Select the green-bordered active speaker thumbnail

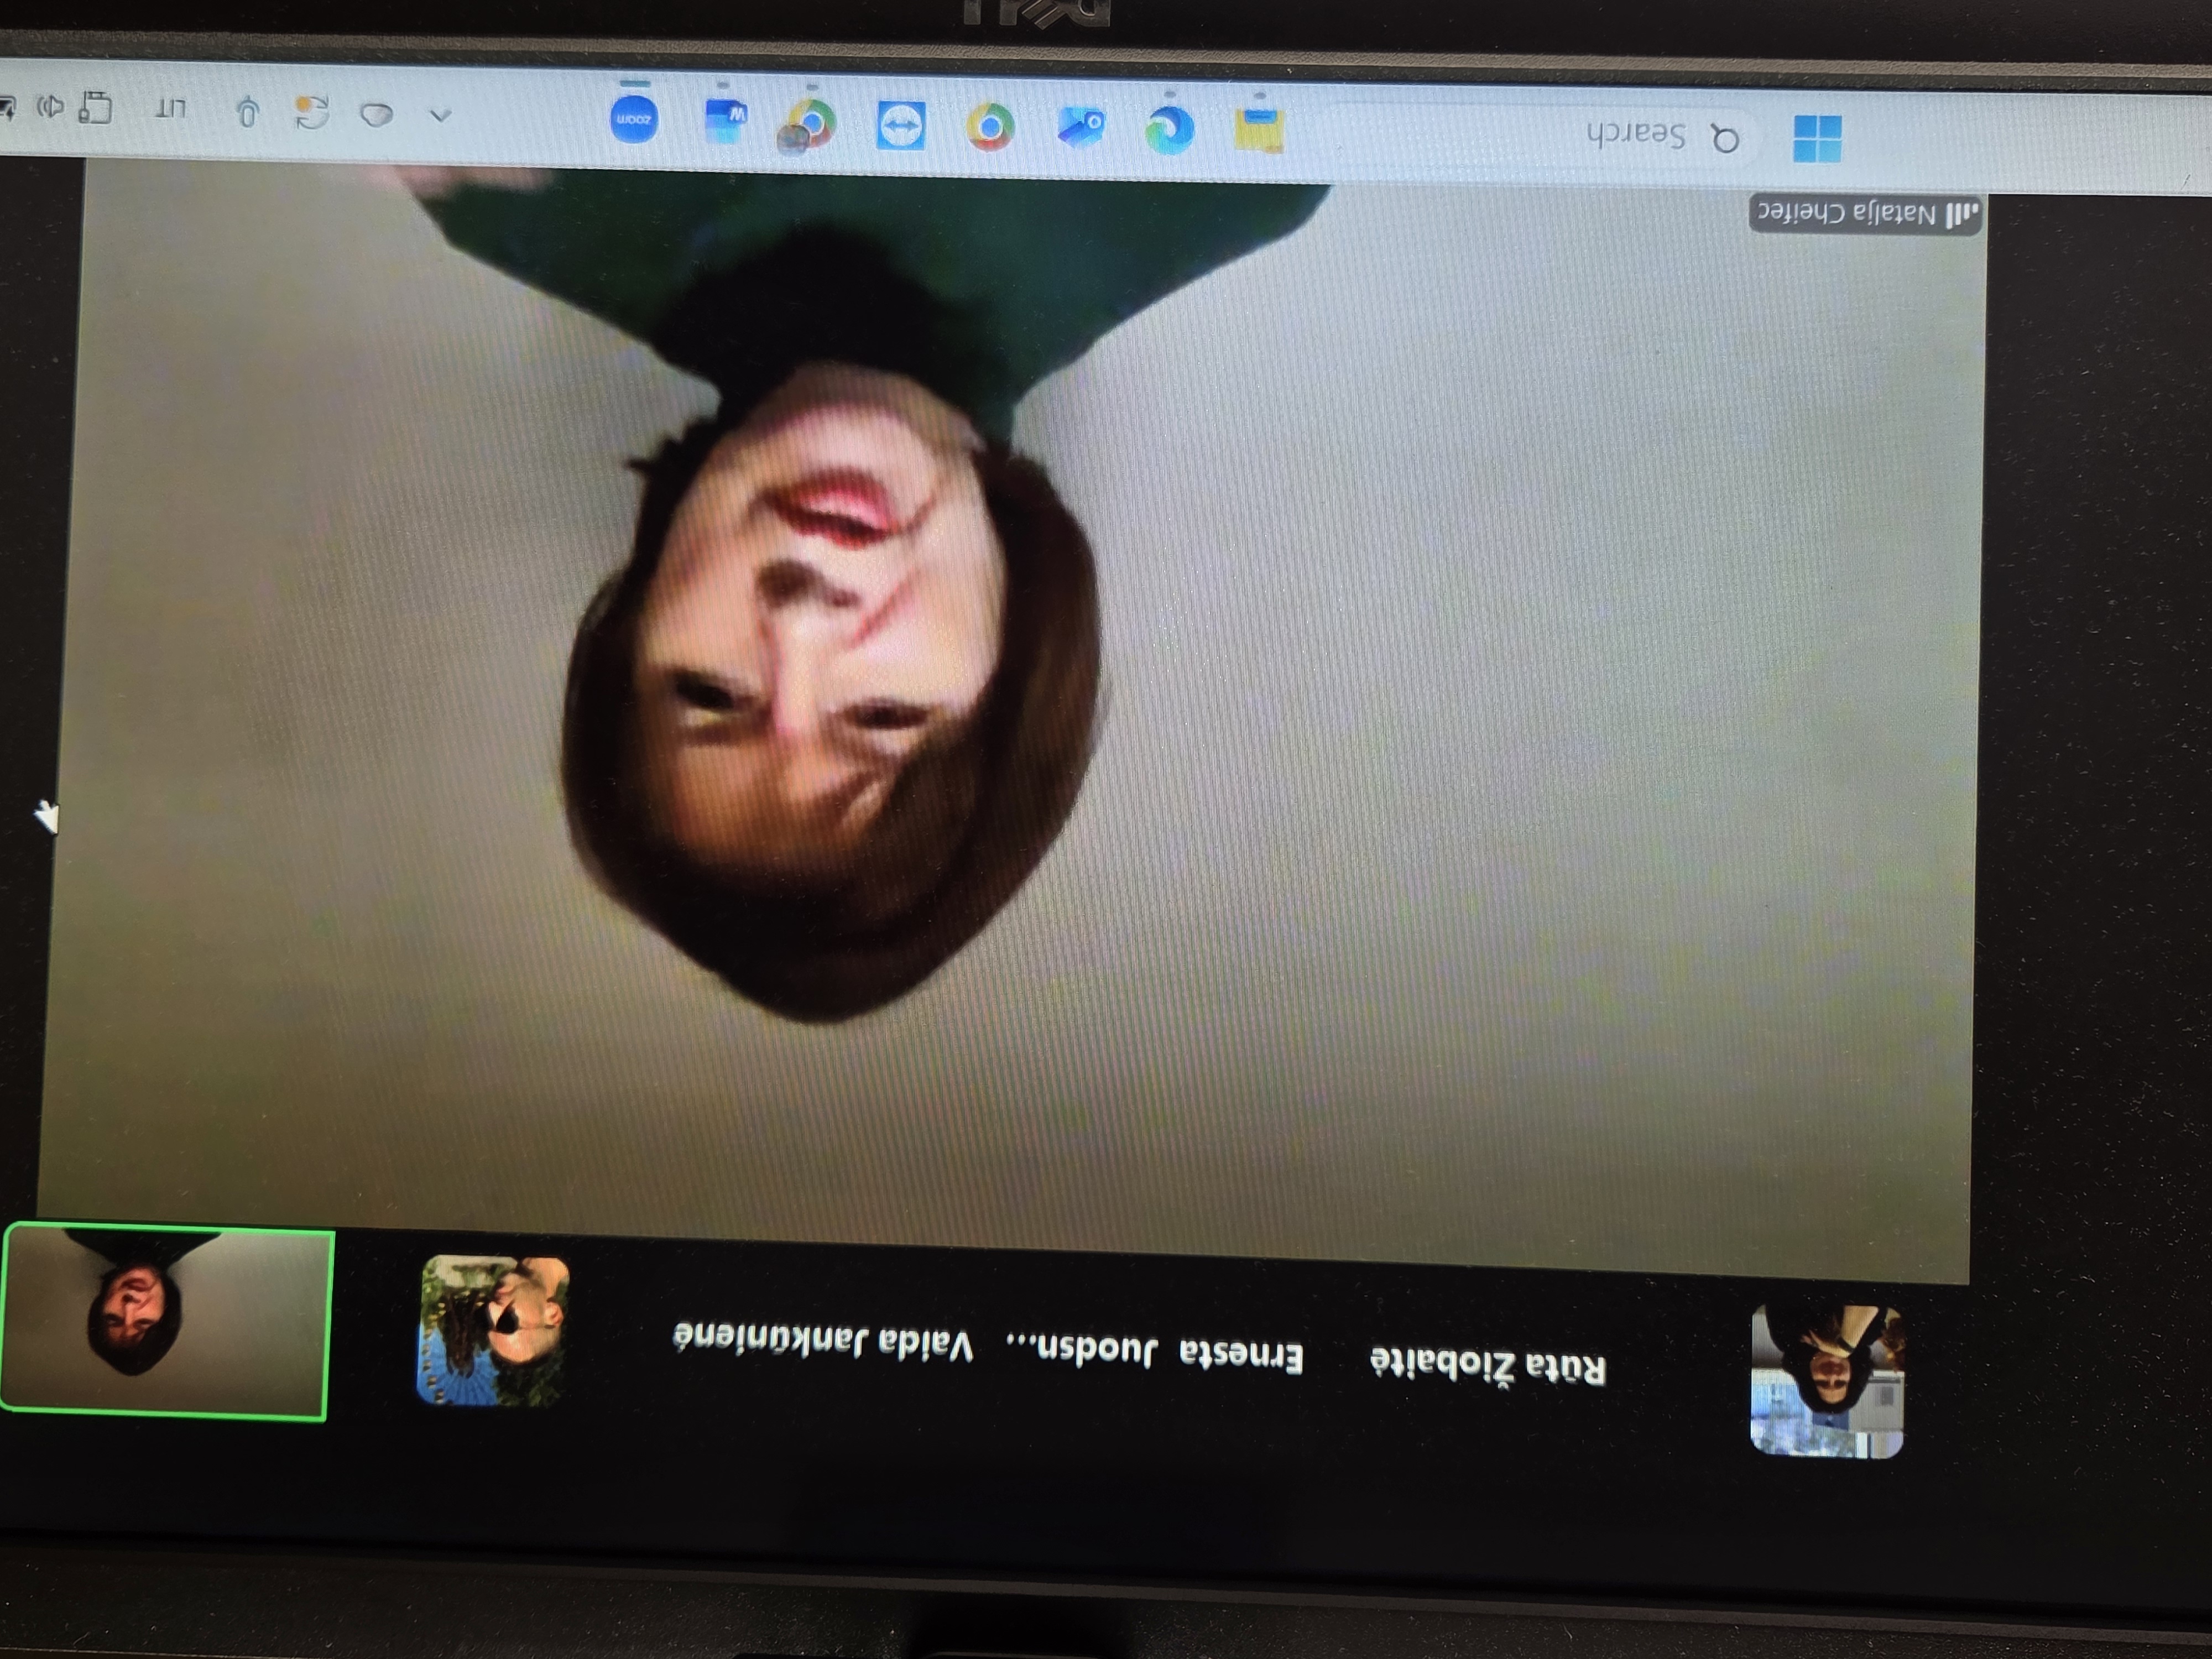166,1321
